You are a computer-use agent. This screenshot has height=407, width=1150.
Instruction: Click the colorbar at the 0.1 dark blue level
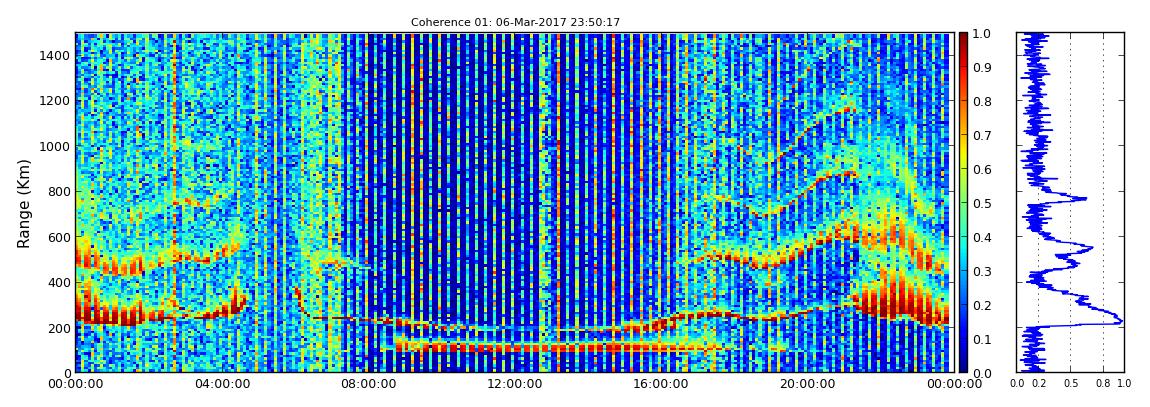(963, 339)
